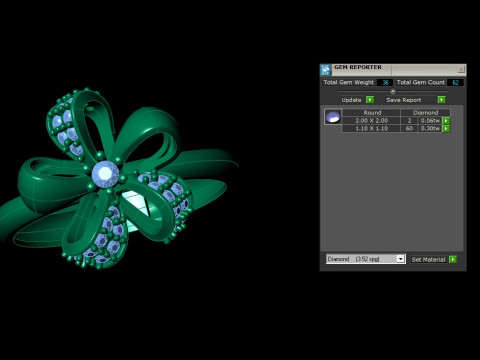Screen dimensions: 480x360
Task: Click the Round column header
Action: tap(372, 113)
